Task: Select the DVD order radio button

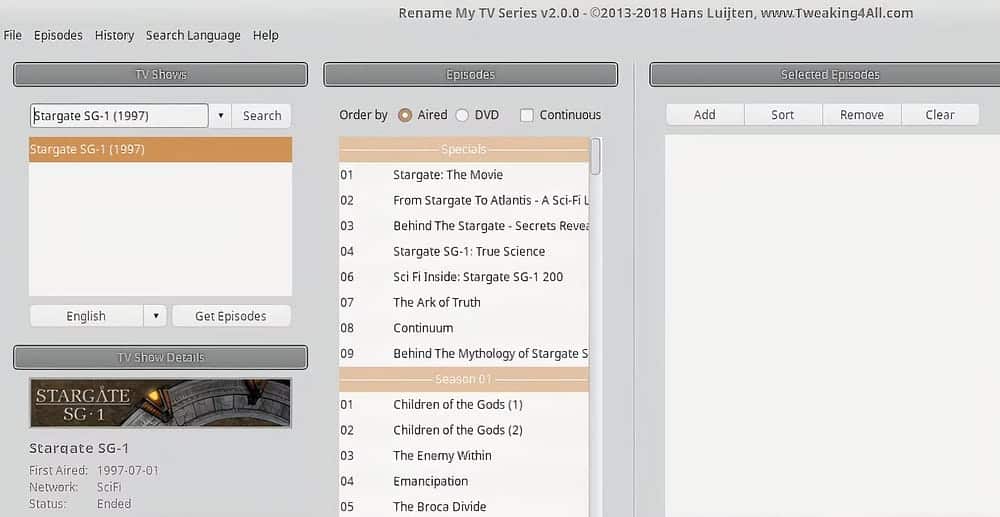Action: coord(462,115)
